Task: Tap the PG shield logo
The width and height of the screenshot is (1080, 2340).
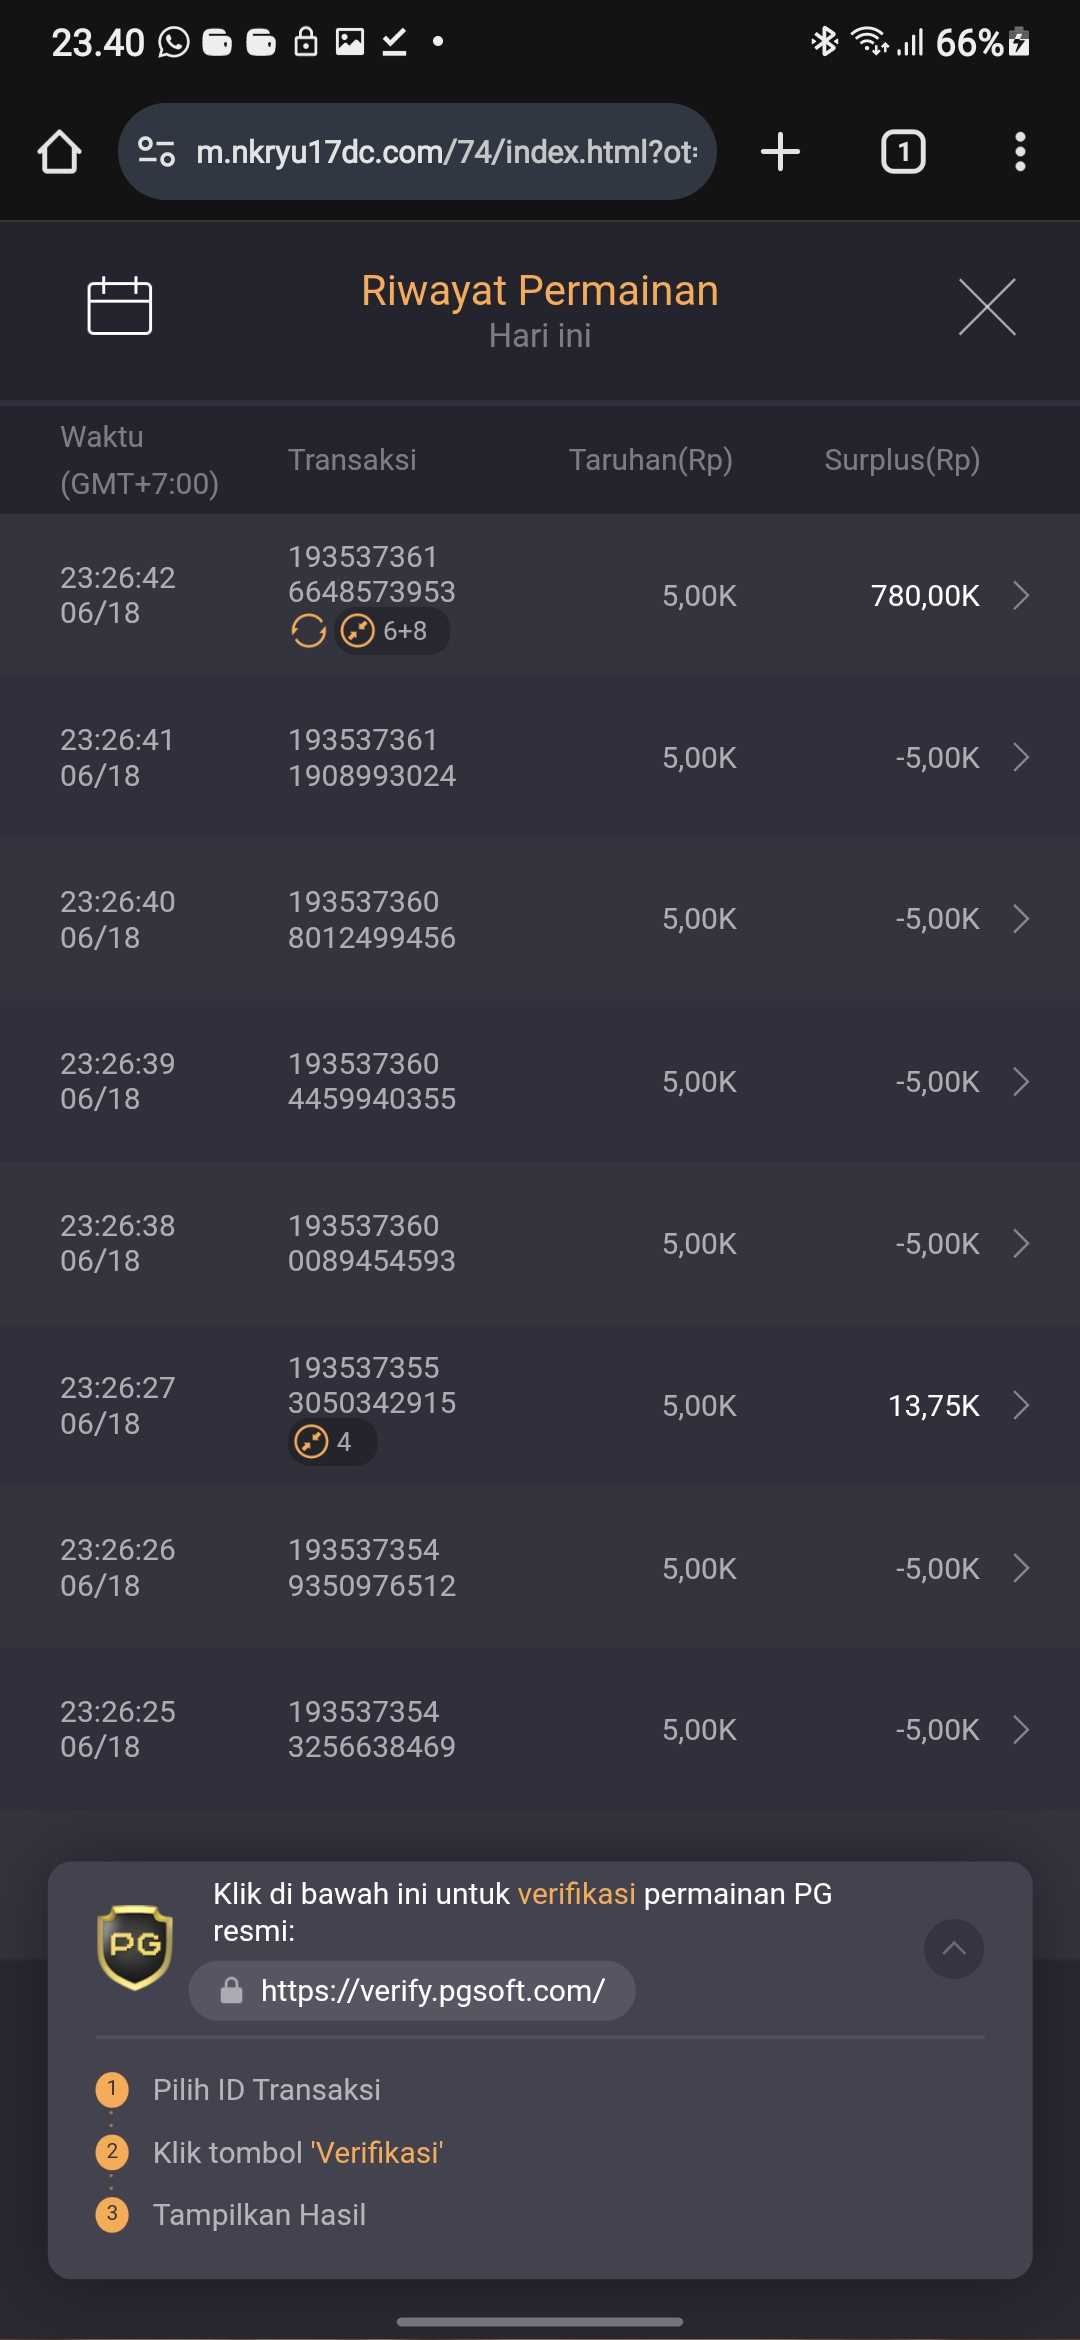Action: click(135, 1946)
